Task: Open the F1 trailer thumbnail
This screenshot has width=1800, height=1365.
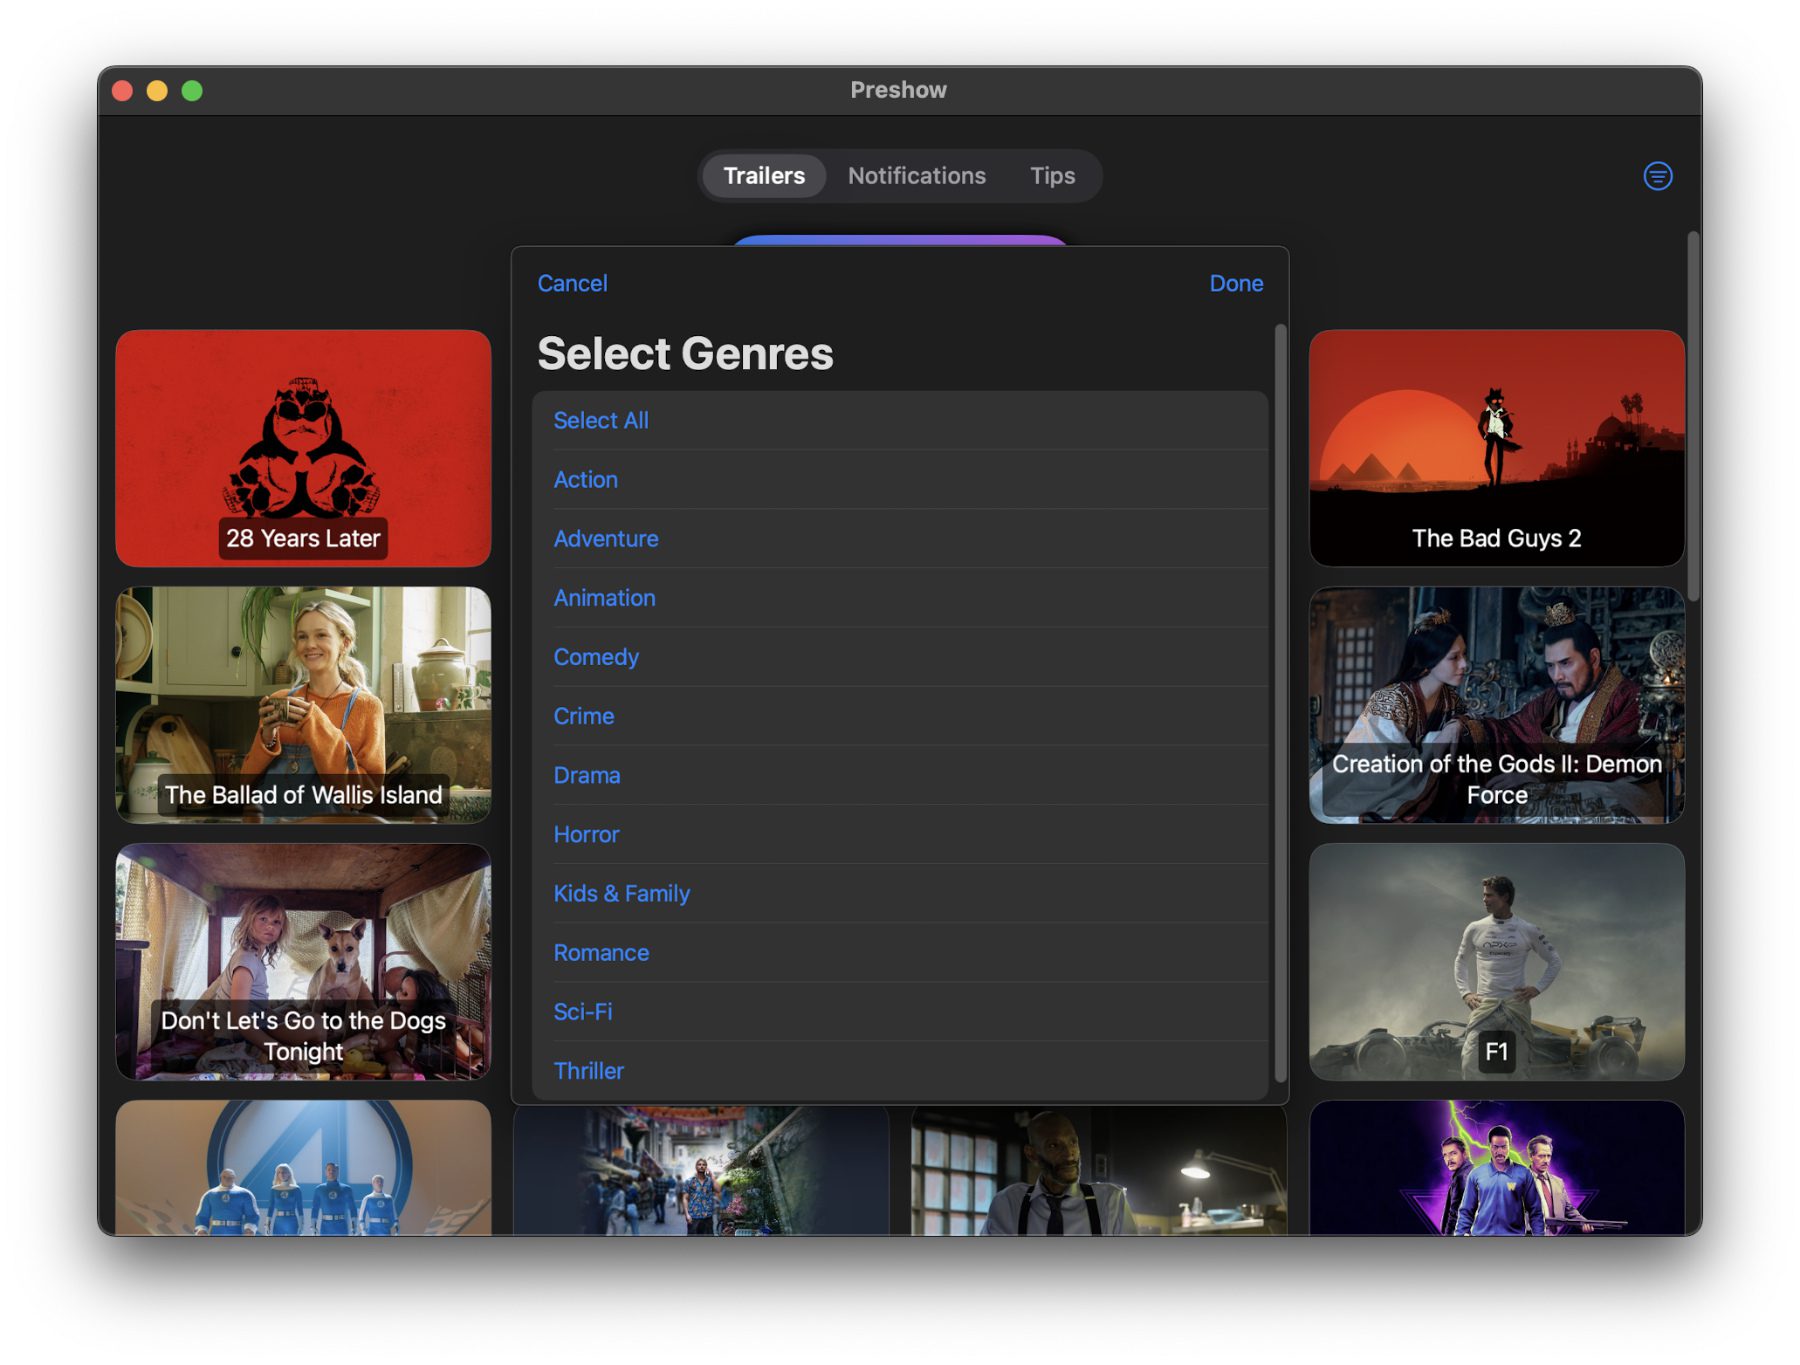Action: click(x=1496, y=961)
